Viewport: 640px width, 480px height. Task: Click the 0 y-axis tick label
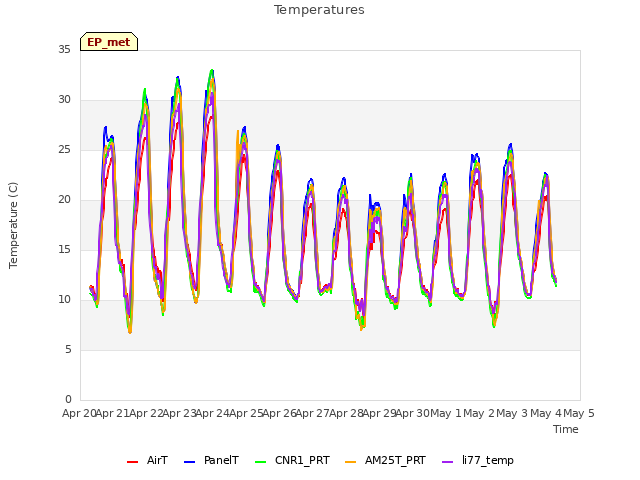coord(68,400)
